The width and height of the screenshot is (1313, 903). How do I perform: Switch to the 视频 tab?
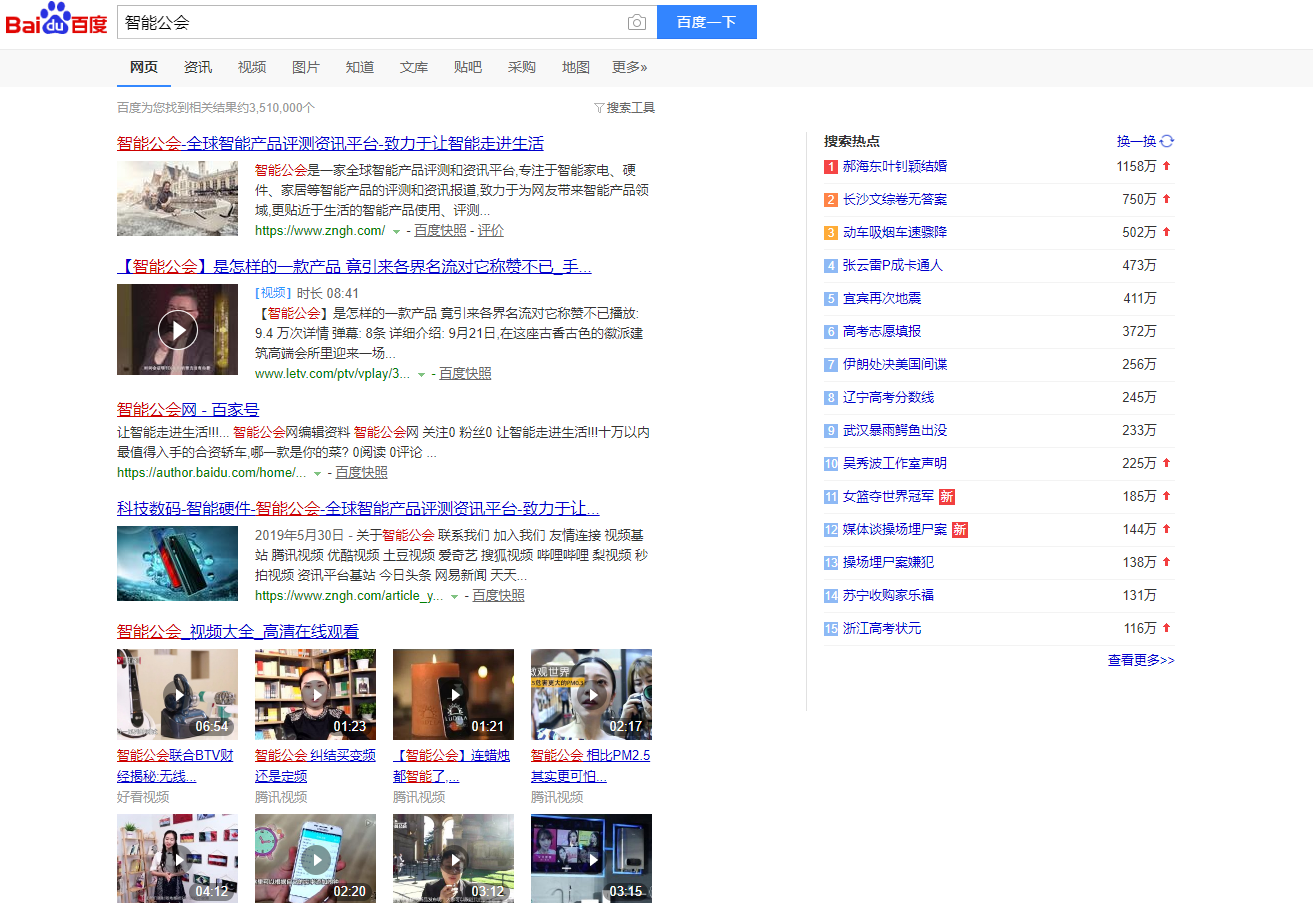pos(251,67)
